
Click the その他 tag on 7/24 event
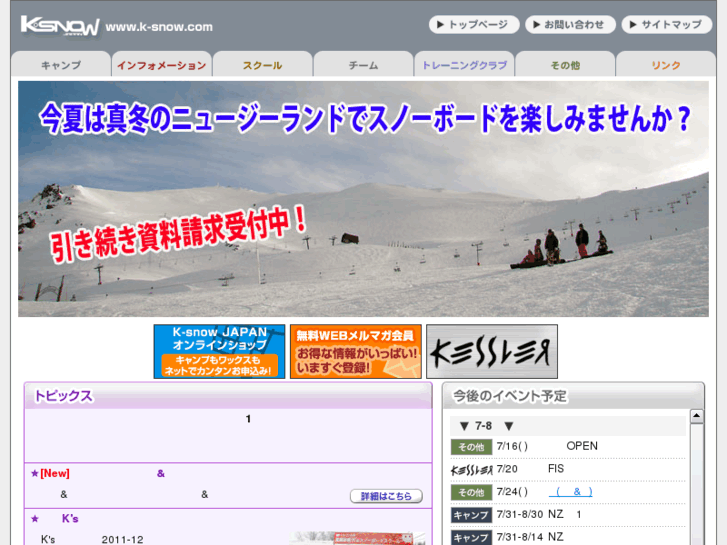pos(471,492)
